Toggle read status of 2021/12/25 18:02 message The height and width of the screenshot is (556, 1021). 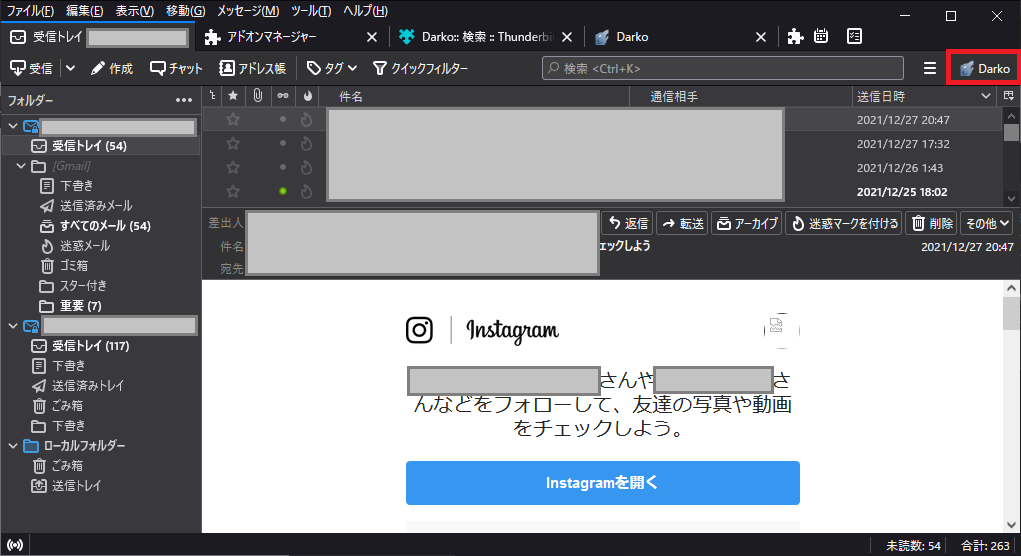coord(283,192)
